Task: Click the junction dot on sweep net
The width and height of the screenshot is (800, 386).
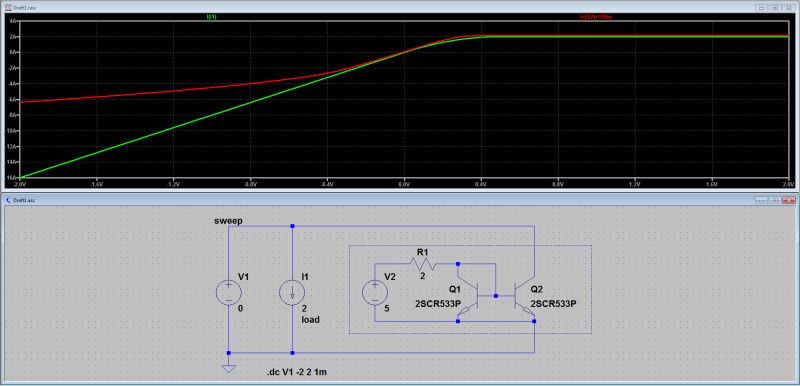Action: coord(292,226)
